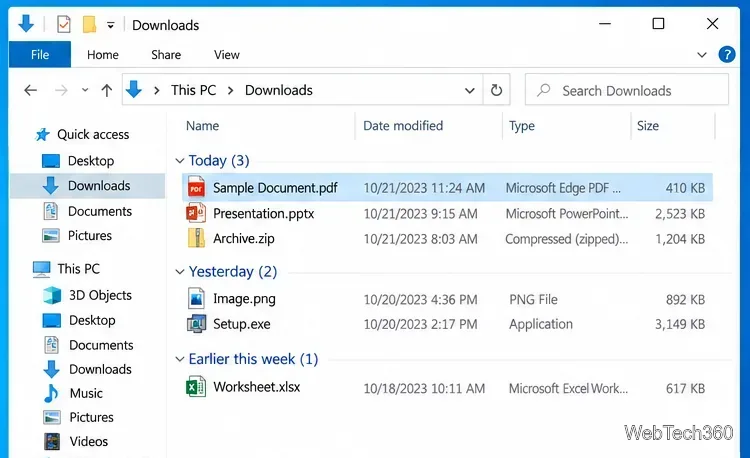Click the Downloads arrow icon under This PC

52,369
